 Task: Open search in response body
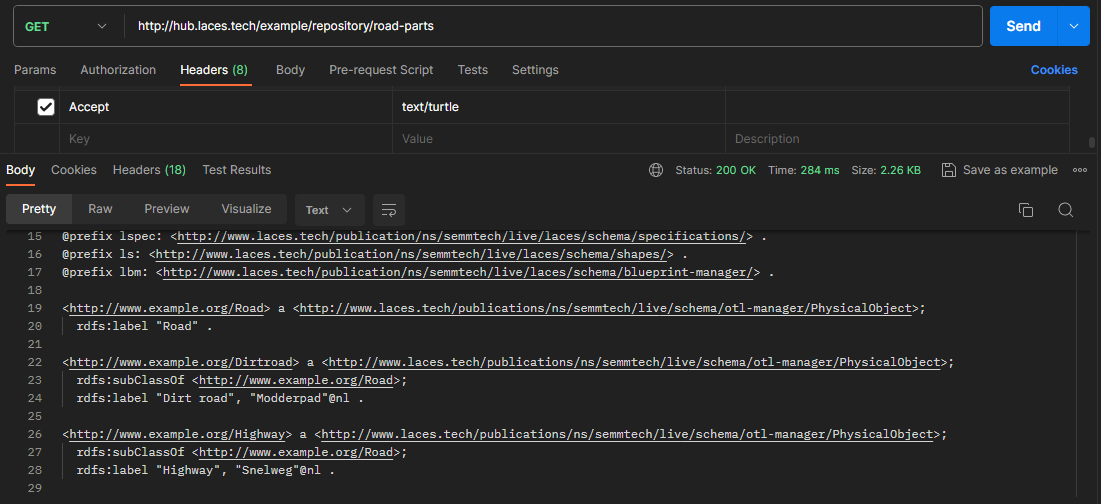click(x=1065, y=210)
